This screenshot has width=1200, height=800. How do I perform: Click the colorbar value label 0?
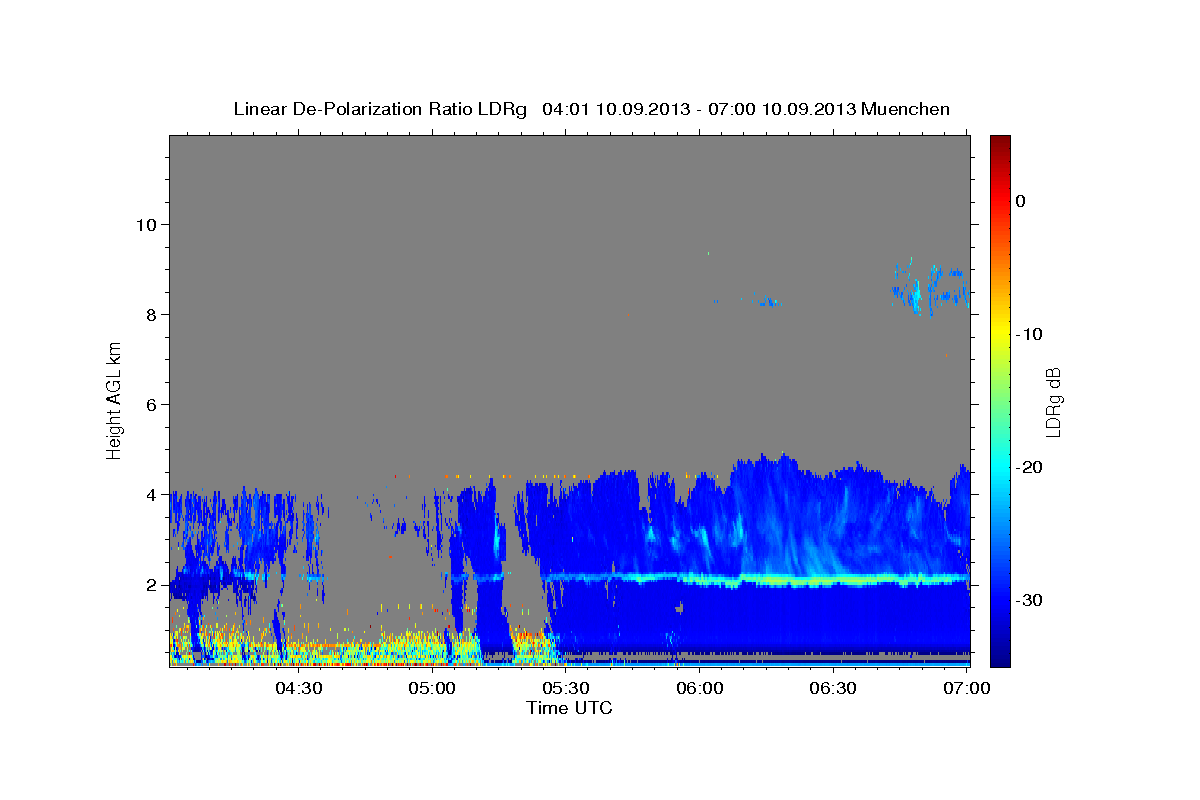1021,201
